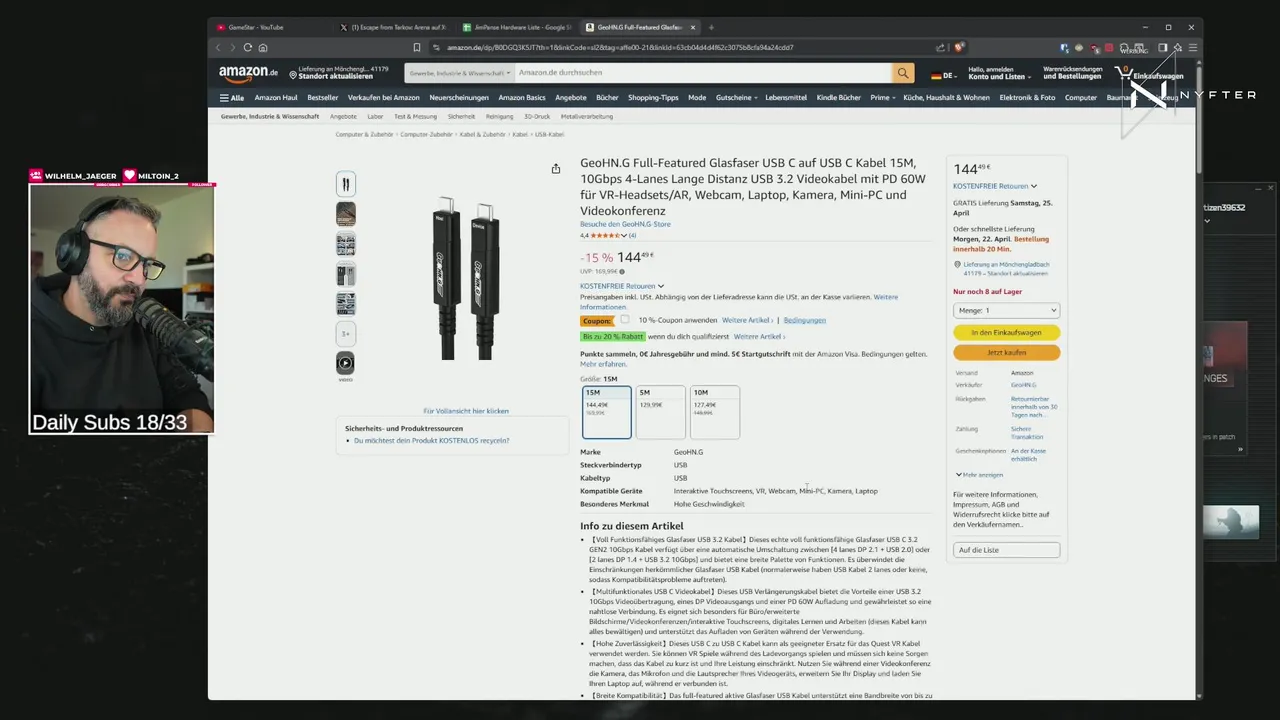Expand Mehr anzeigen in buy box

[979, 475]
